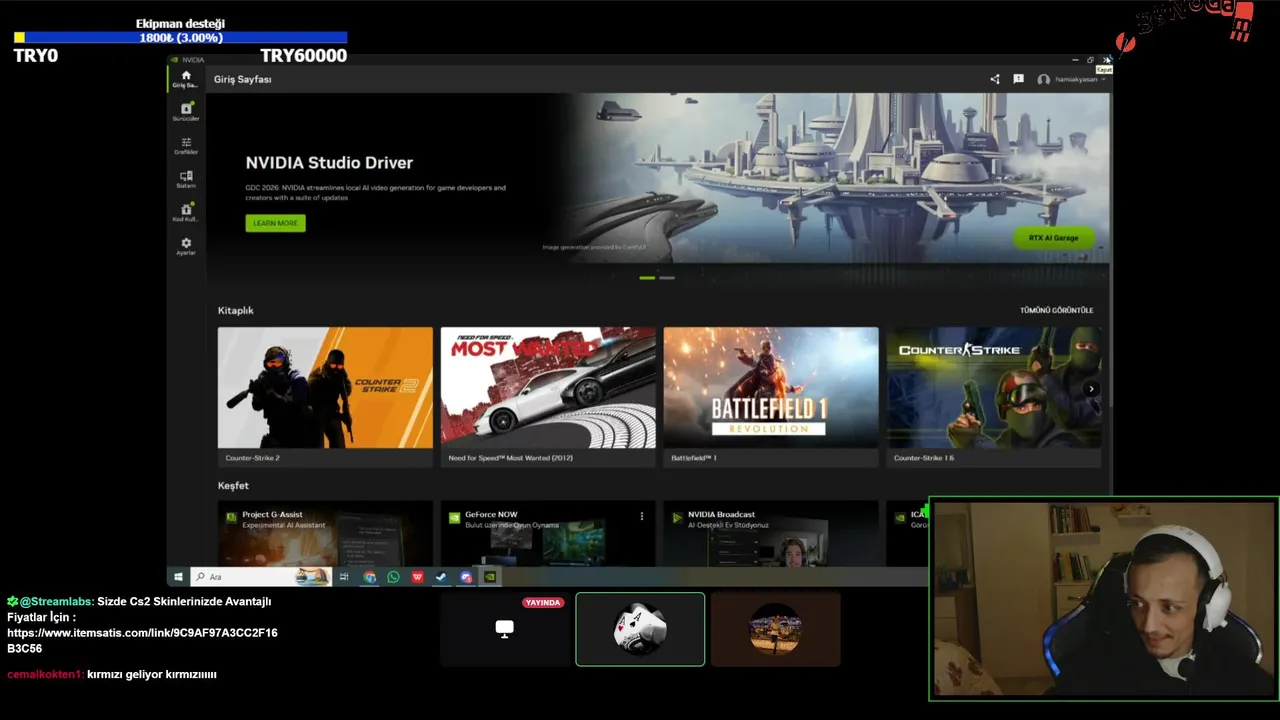
Task: Open the Counter-Strike 2 game thumbnail
Action: point(325,388)
